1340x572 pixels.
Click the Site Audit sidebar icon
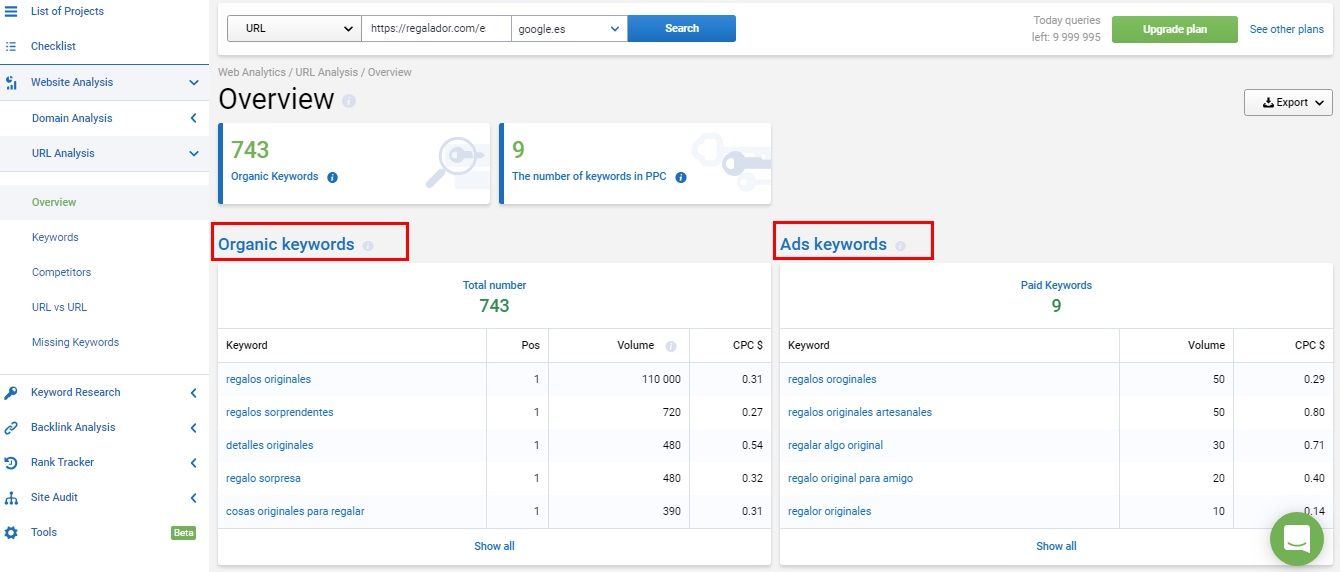tap(11, 497)
